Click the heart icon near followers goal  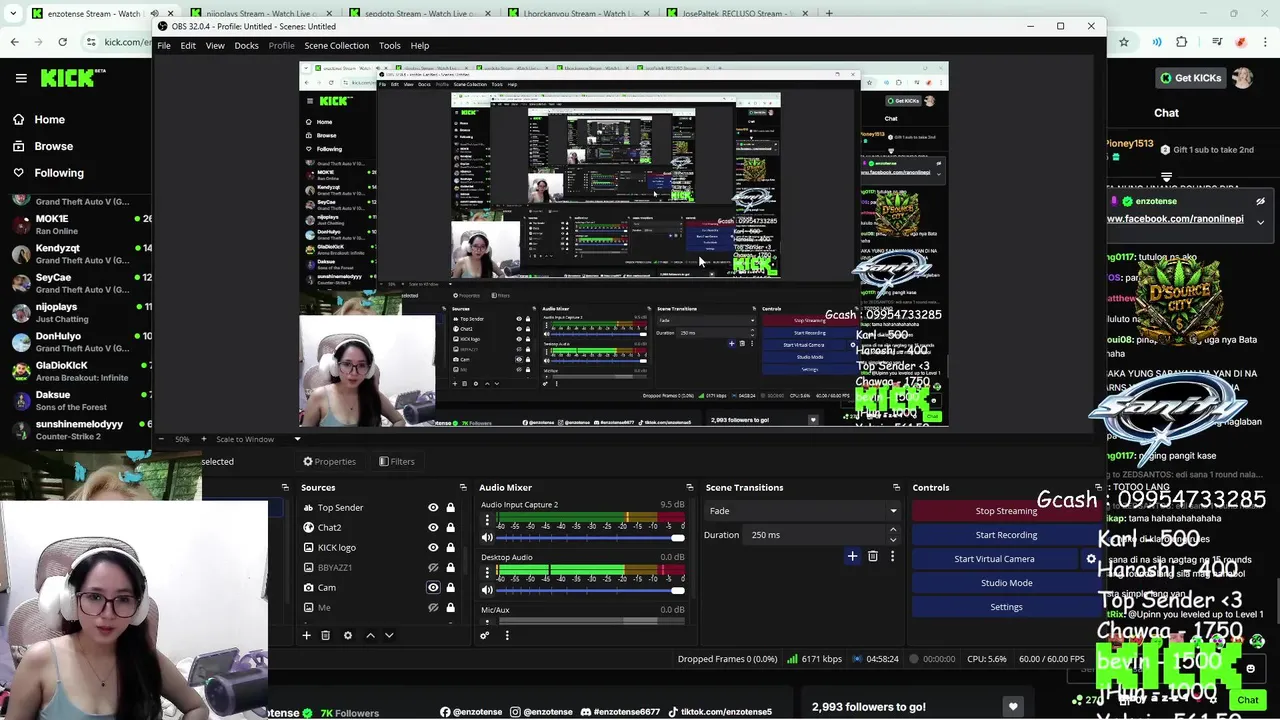[x=1013, y=707]
